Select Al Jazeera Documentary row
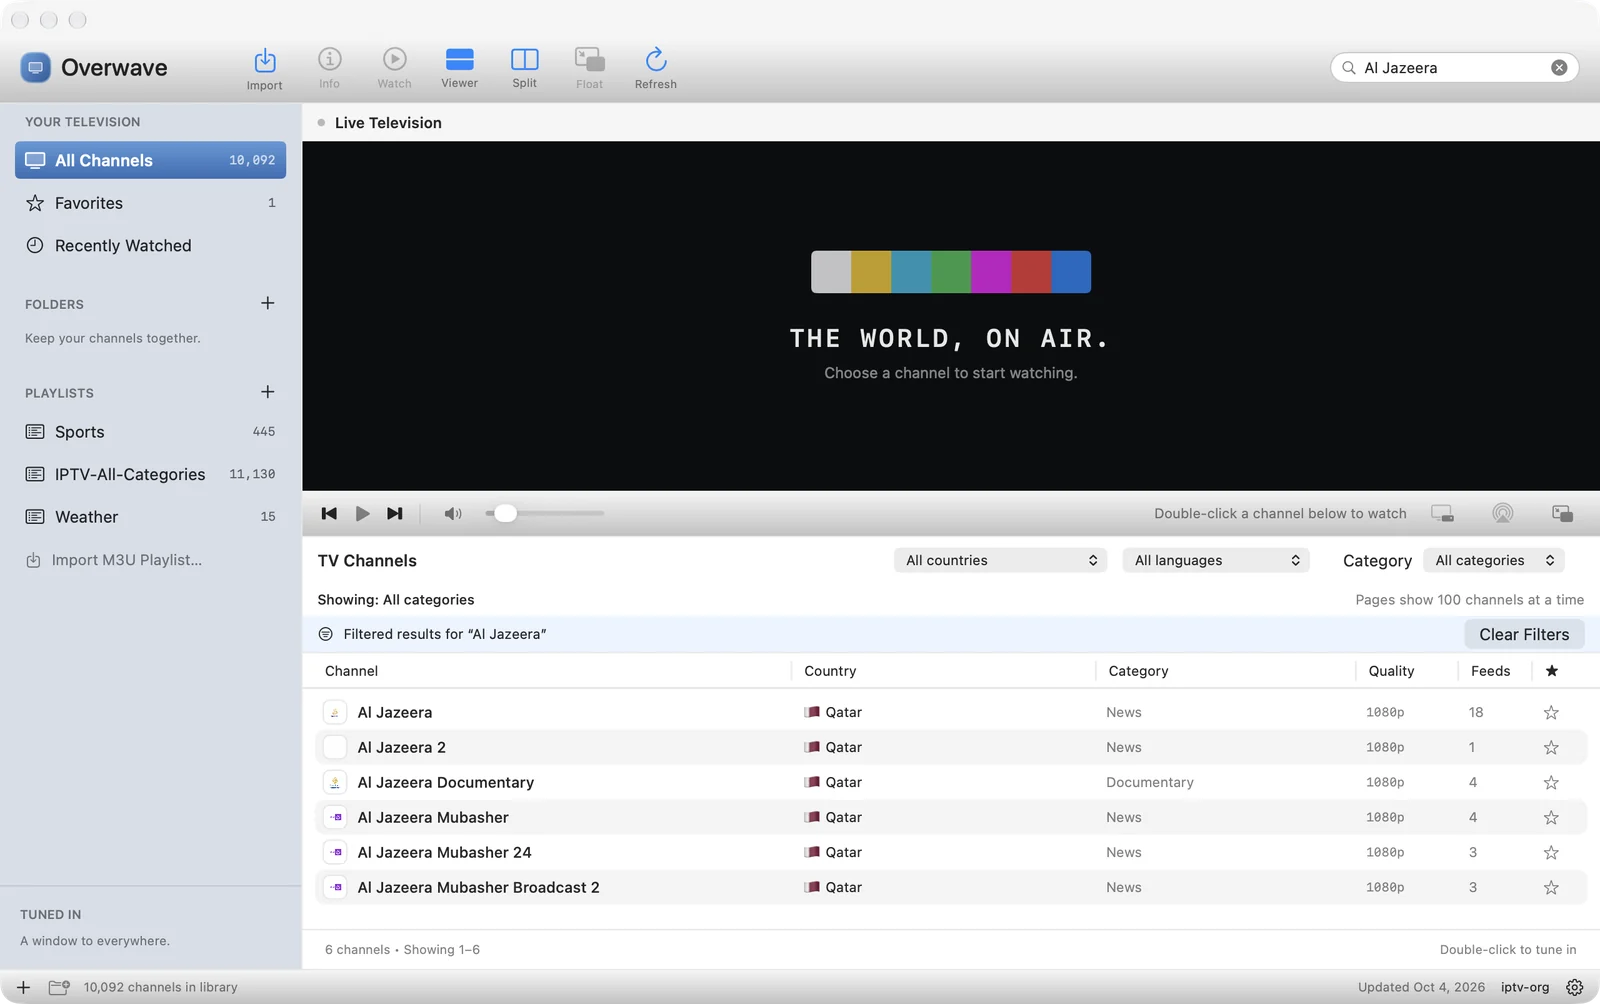Viewport: 1600px width, 1004px height. [951, 782]
